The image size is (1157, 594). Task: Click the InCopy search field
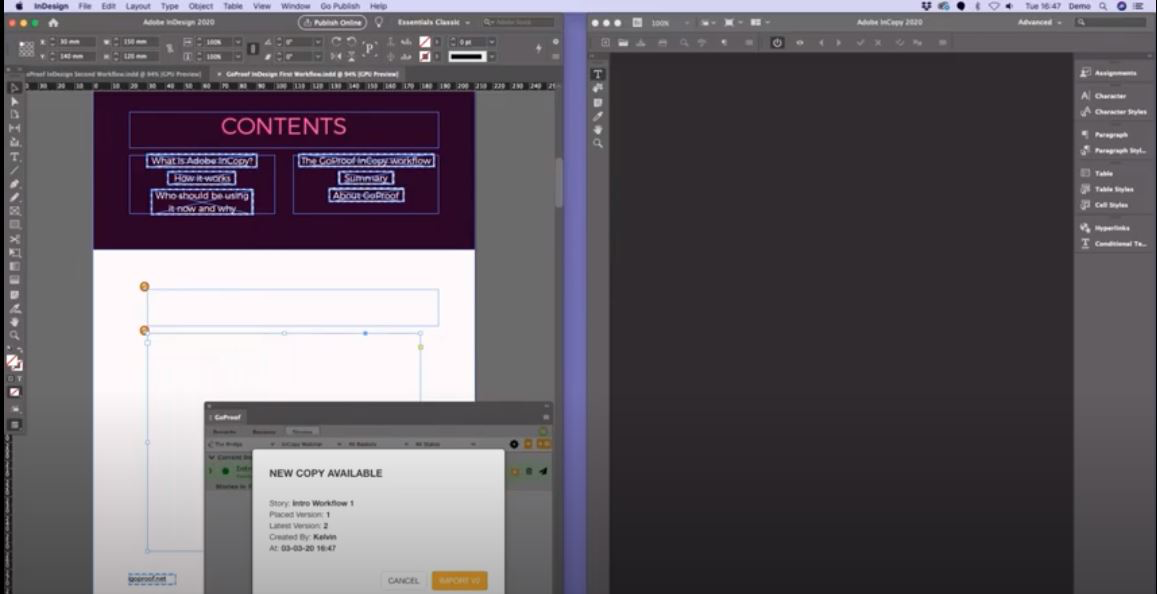coord(1111,22)
